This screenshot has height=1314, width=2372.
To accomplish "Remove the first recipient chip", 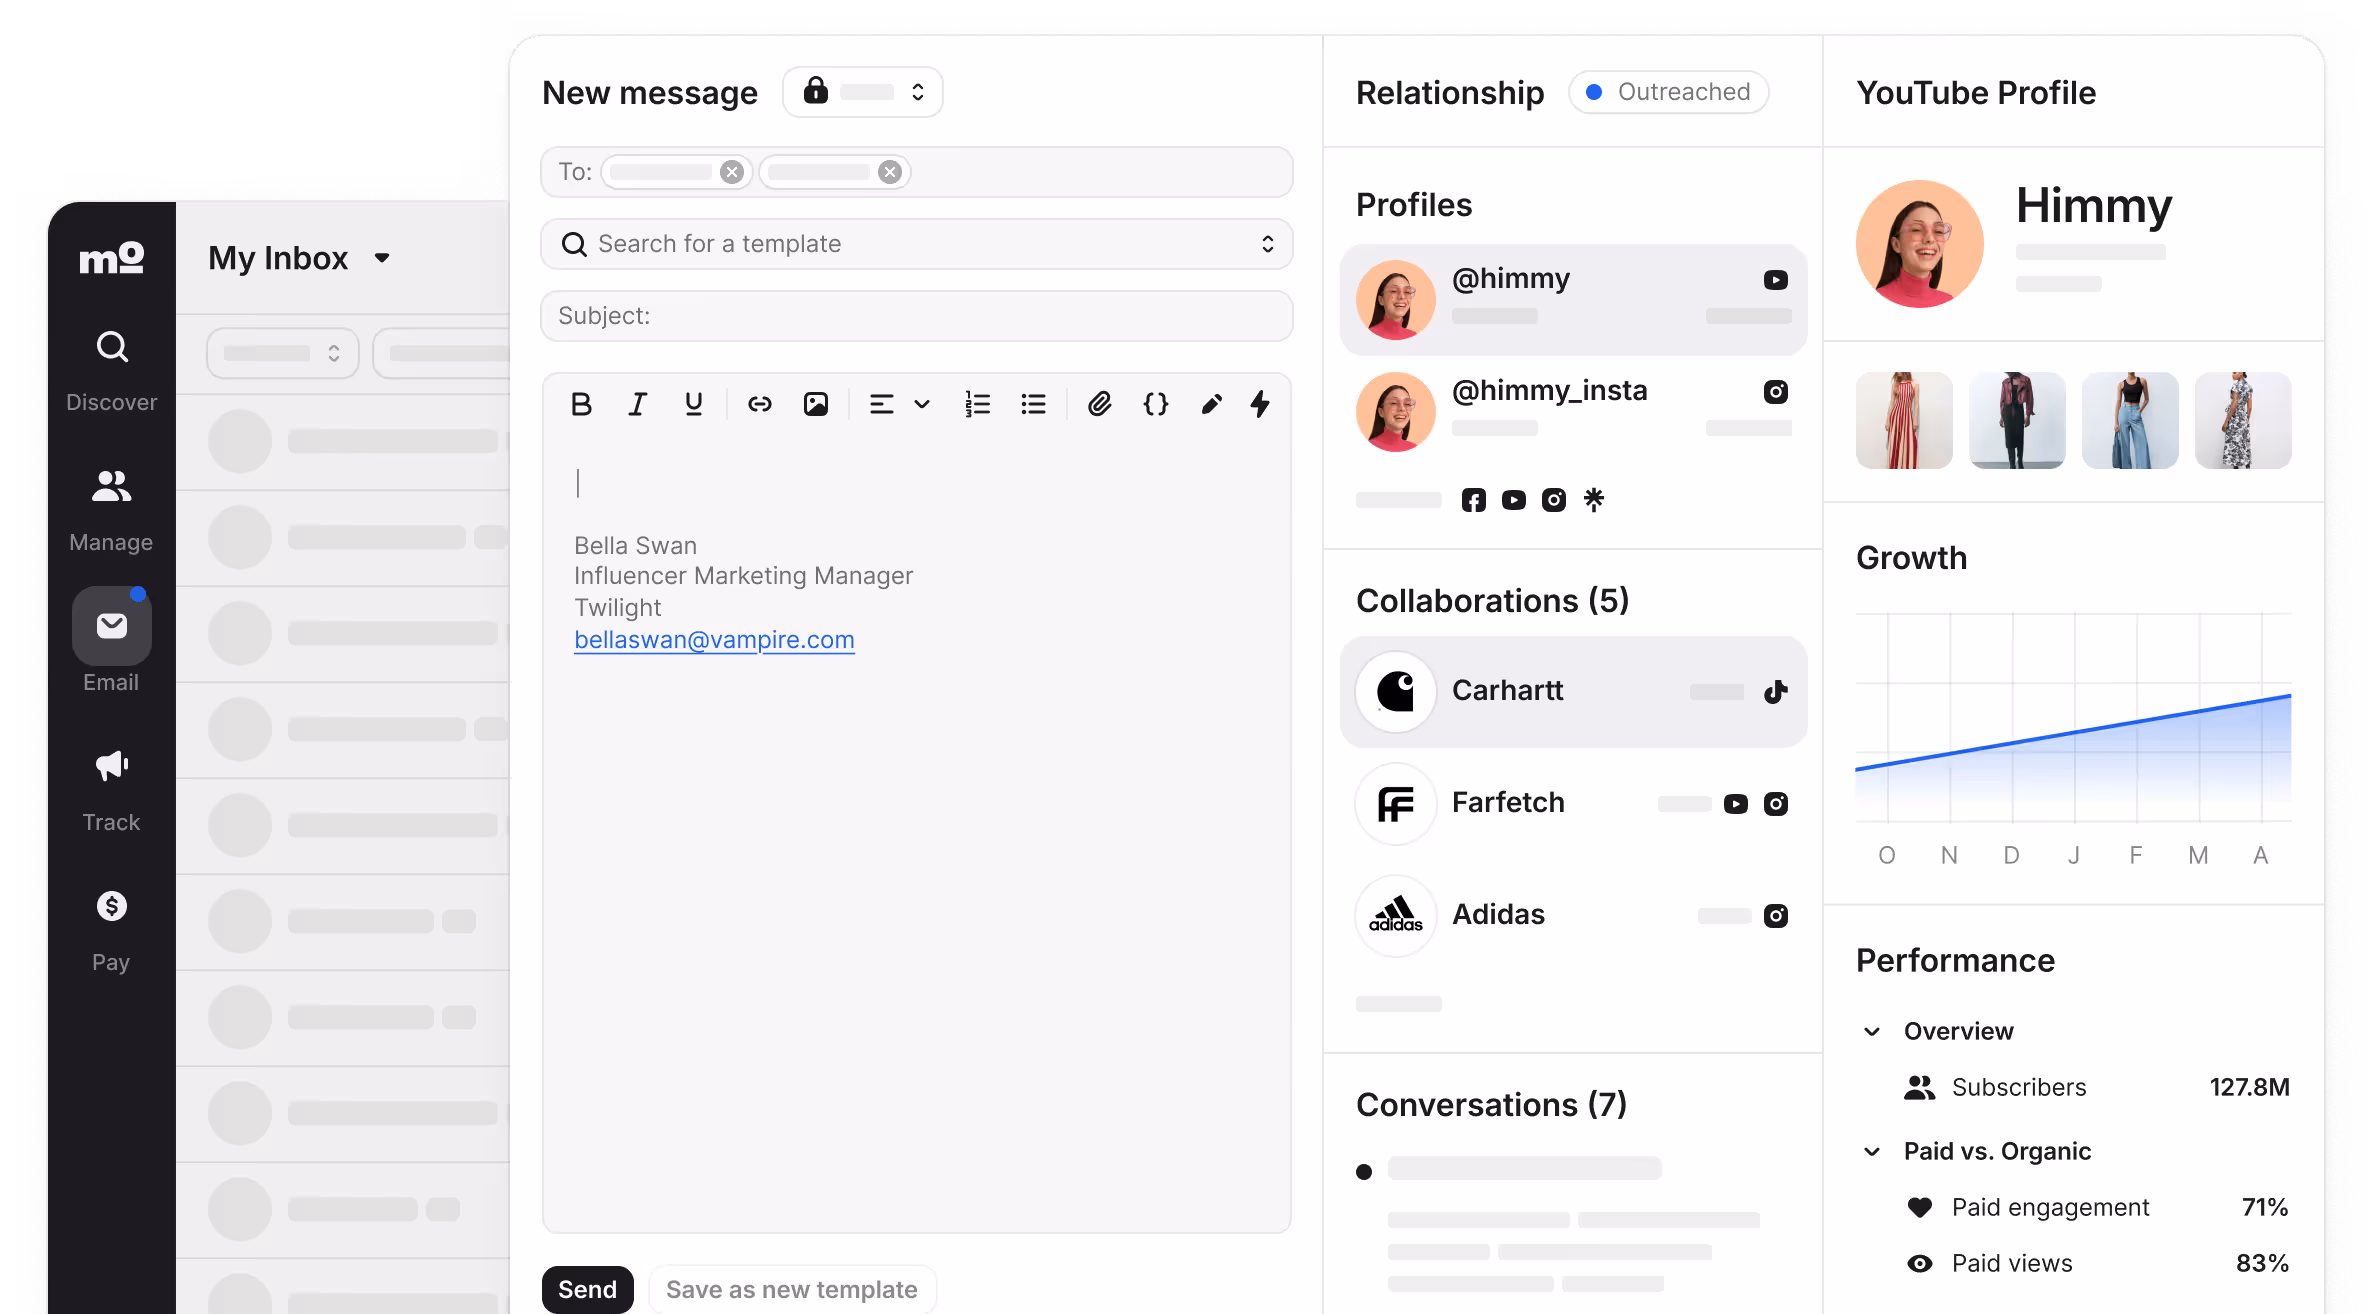I will (x=732, y=172).
